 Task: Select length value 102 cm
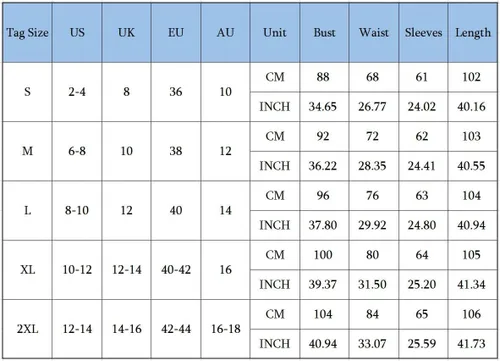point(471,77)
